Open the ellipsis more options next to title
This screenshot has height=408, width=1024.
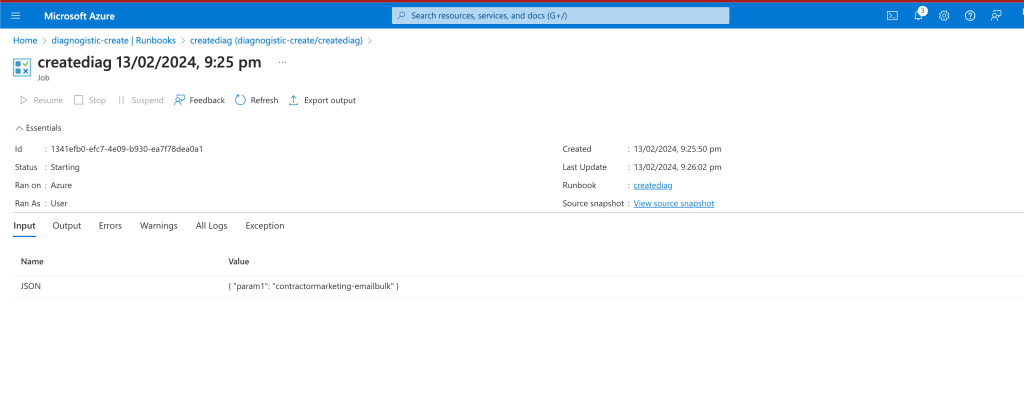(282, 63)
